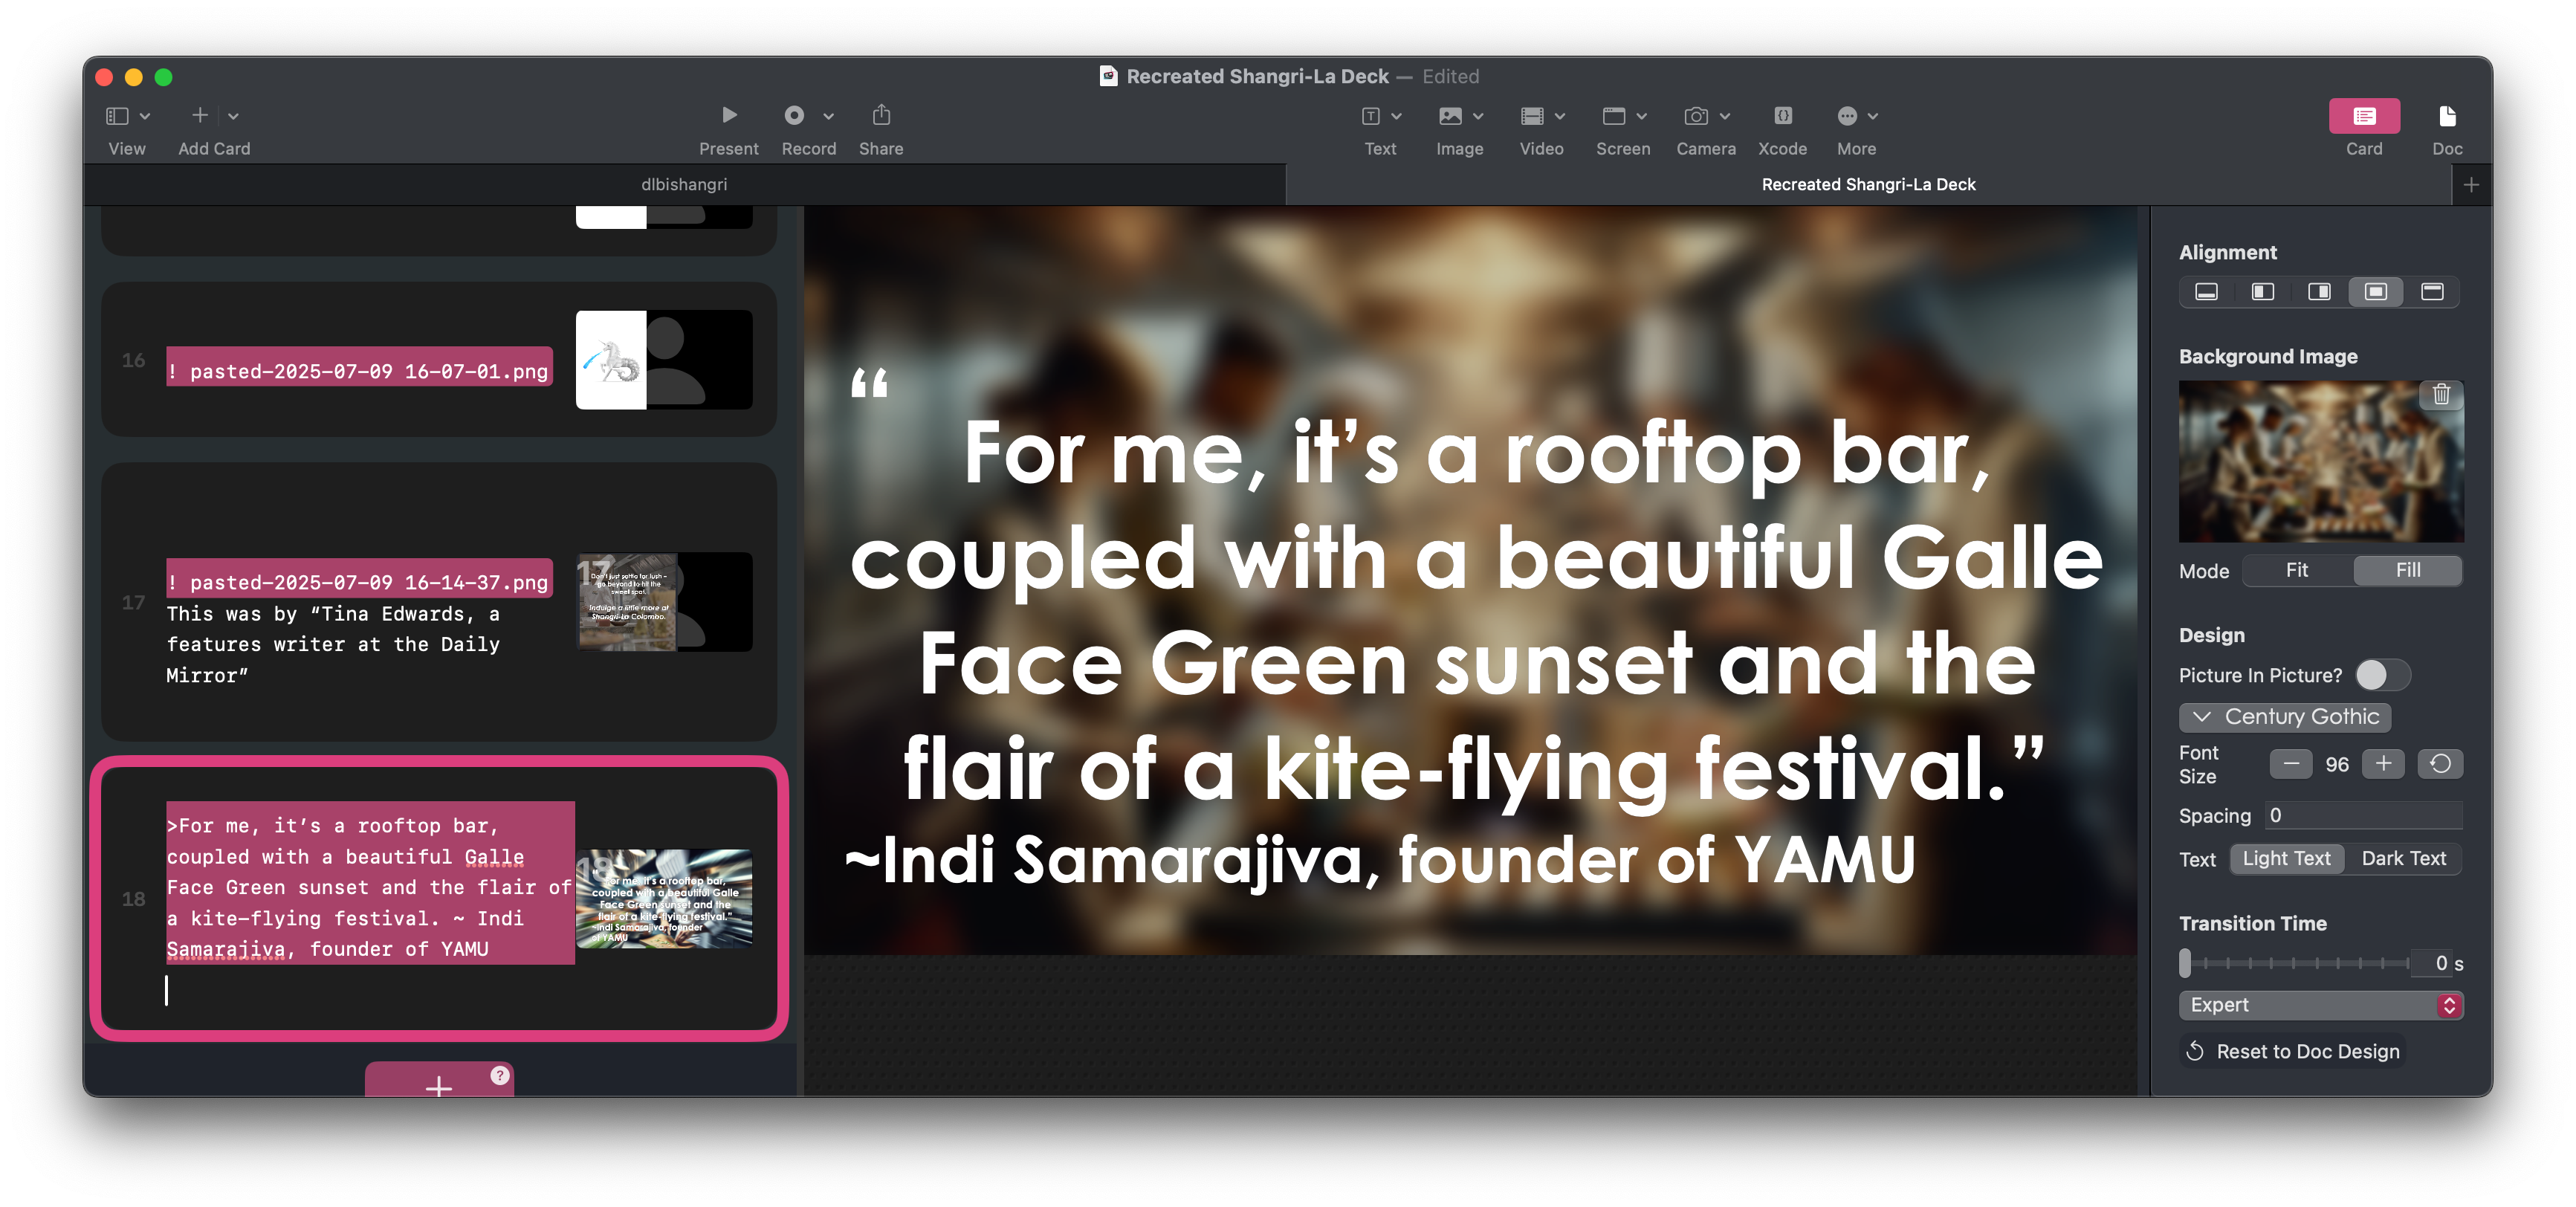The width and height of the screenshot is (2576, 1207).
Task: Open Expert transition dropdown
Action: [2321, 1005]
